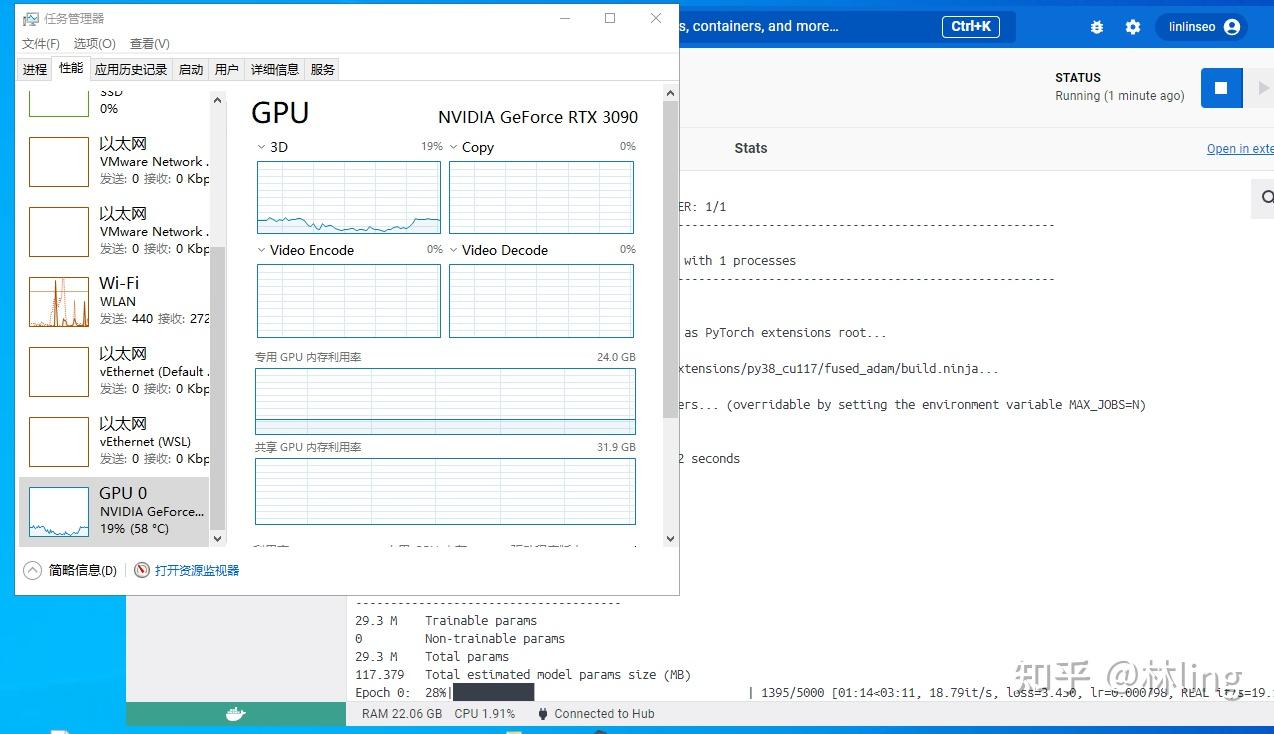Click the 24.0 GB dedicated memory value
This screenshot has width=1274, height=734.
pos(616,357)
